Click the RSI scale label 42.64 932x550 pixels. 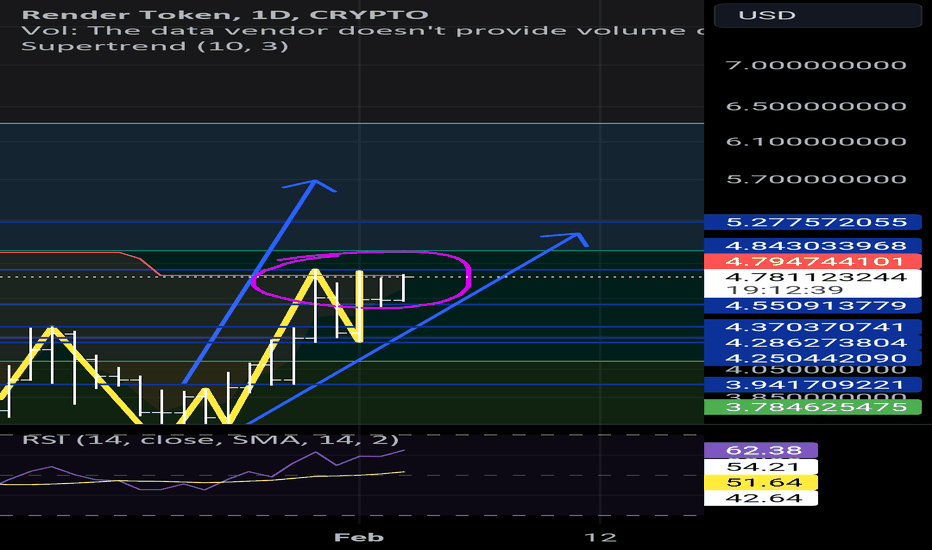pos(761,498)
